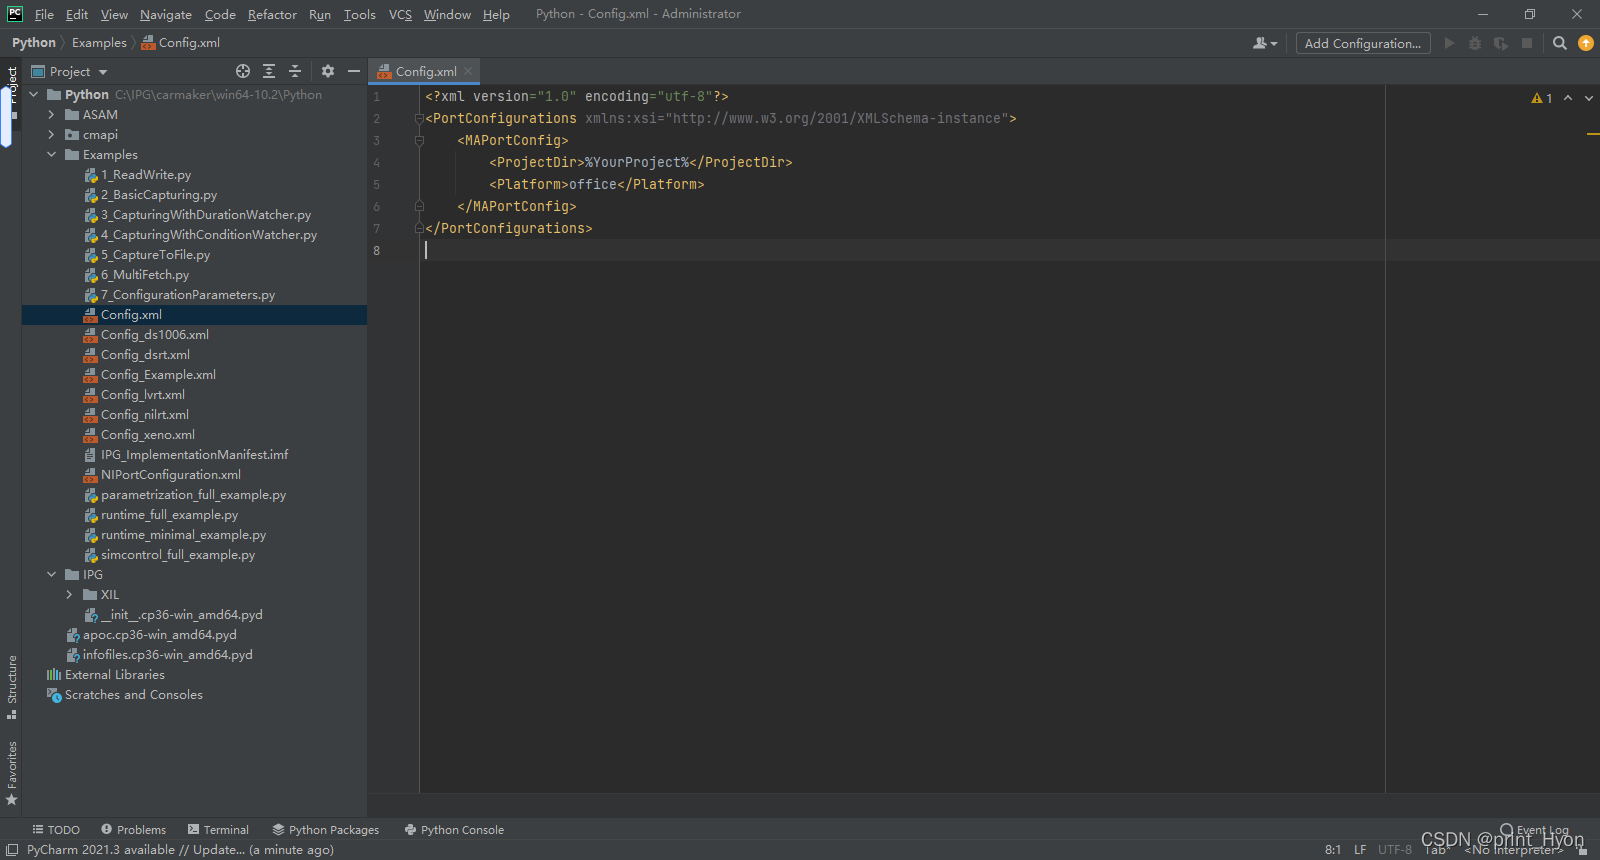The width and height of the screenshot is (1600, 860).
Task: Expand the XIL folder
Action: coord(70,595)
